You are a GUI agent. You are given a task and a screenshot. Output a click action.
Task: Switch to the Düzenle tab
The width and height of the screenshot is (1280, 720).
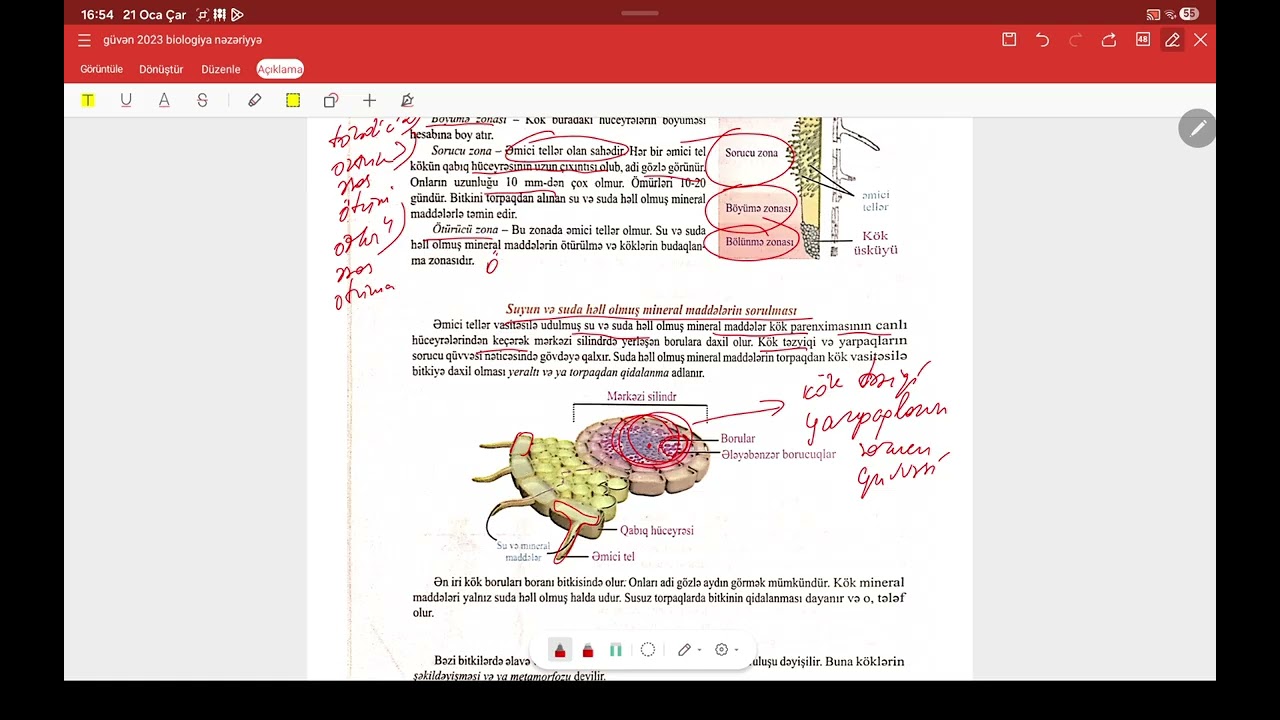221,69
